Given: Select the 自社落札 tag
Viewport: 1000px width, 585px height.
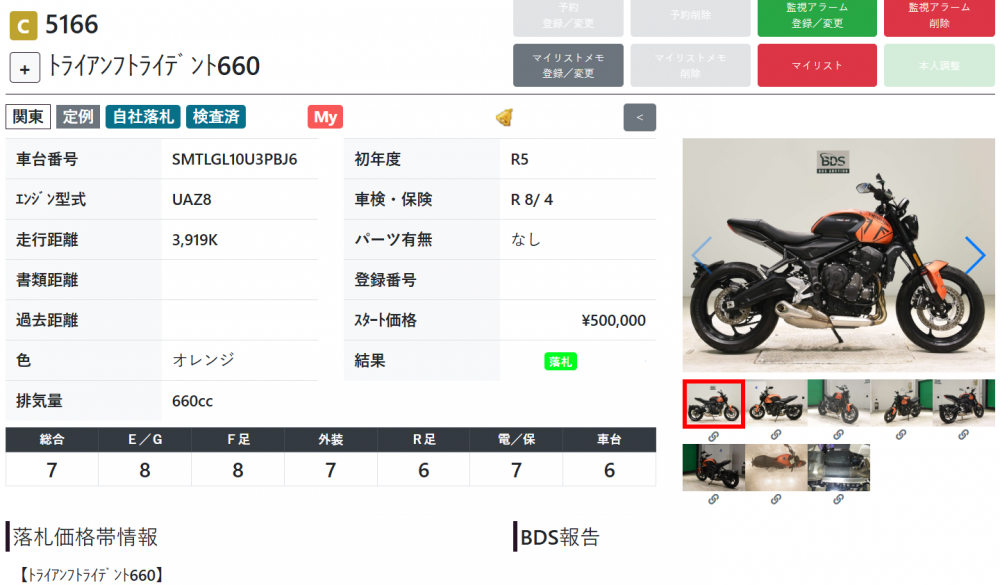Looking at the screenshot, I should click(143, 117).
